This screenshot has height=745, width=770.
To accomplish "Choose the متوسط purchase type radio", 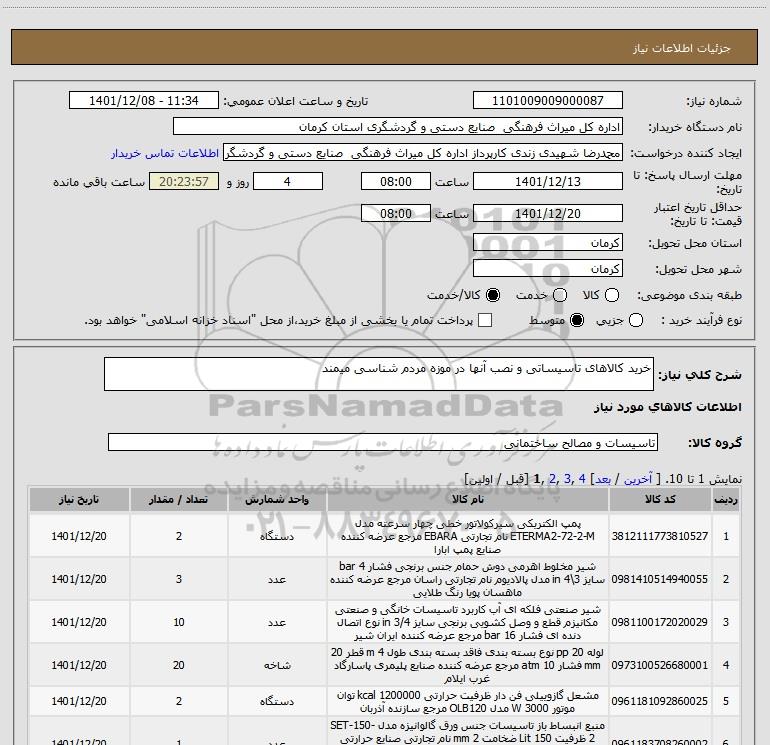I will 577,321.
